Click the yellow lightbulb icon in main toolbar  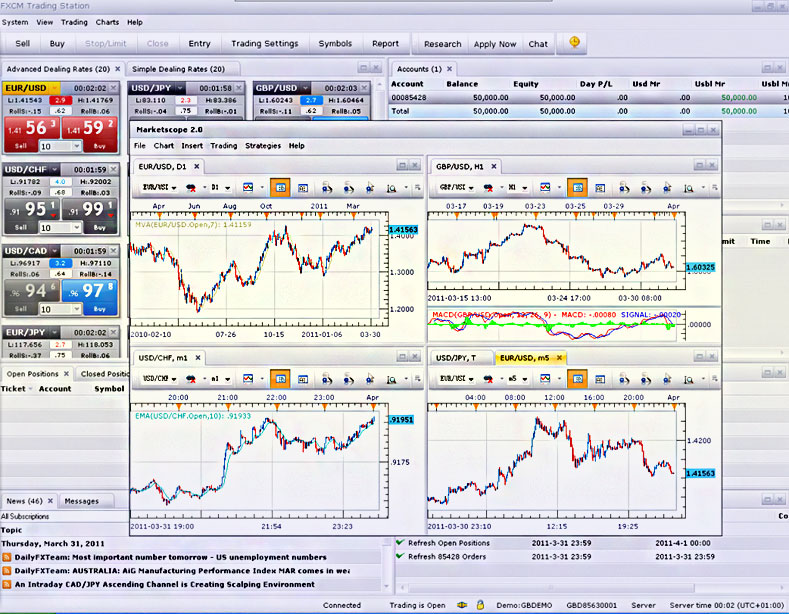pos(574,43)
